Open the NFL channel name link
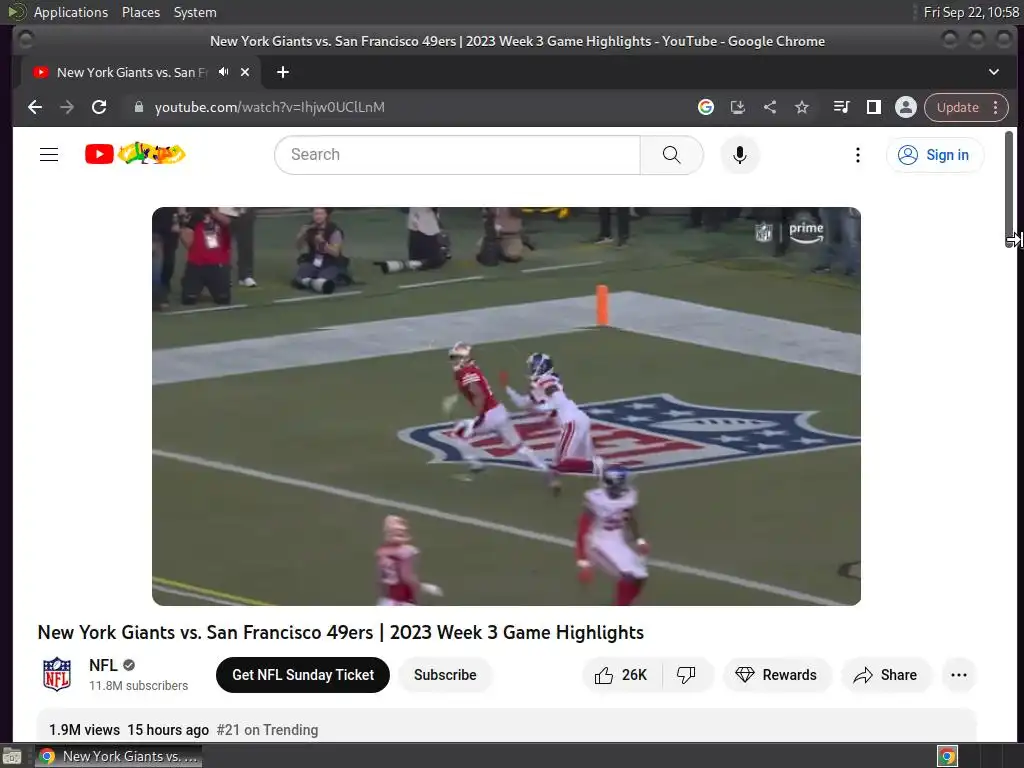This screenshot has height=768, width=1024. click(103, 665)
